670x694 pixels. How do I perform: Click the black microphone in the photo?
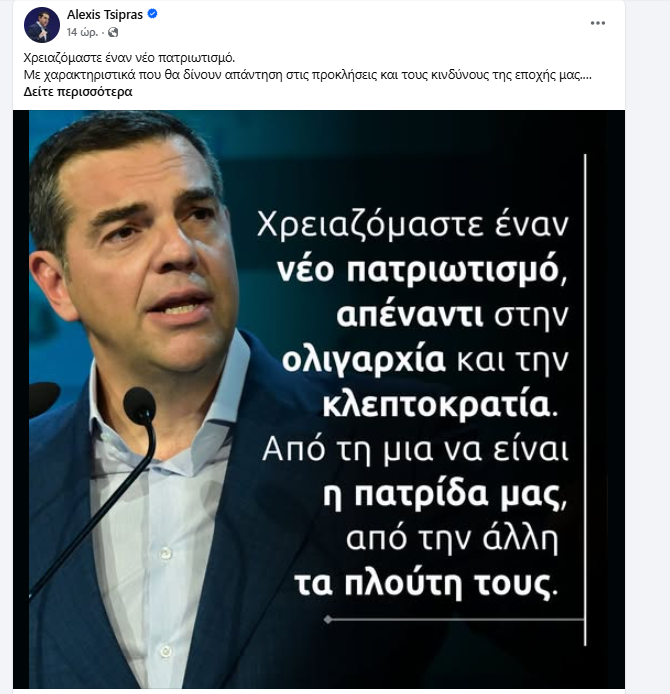pyautogui.click(x=139, y=407)
